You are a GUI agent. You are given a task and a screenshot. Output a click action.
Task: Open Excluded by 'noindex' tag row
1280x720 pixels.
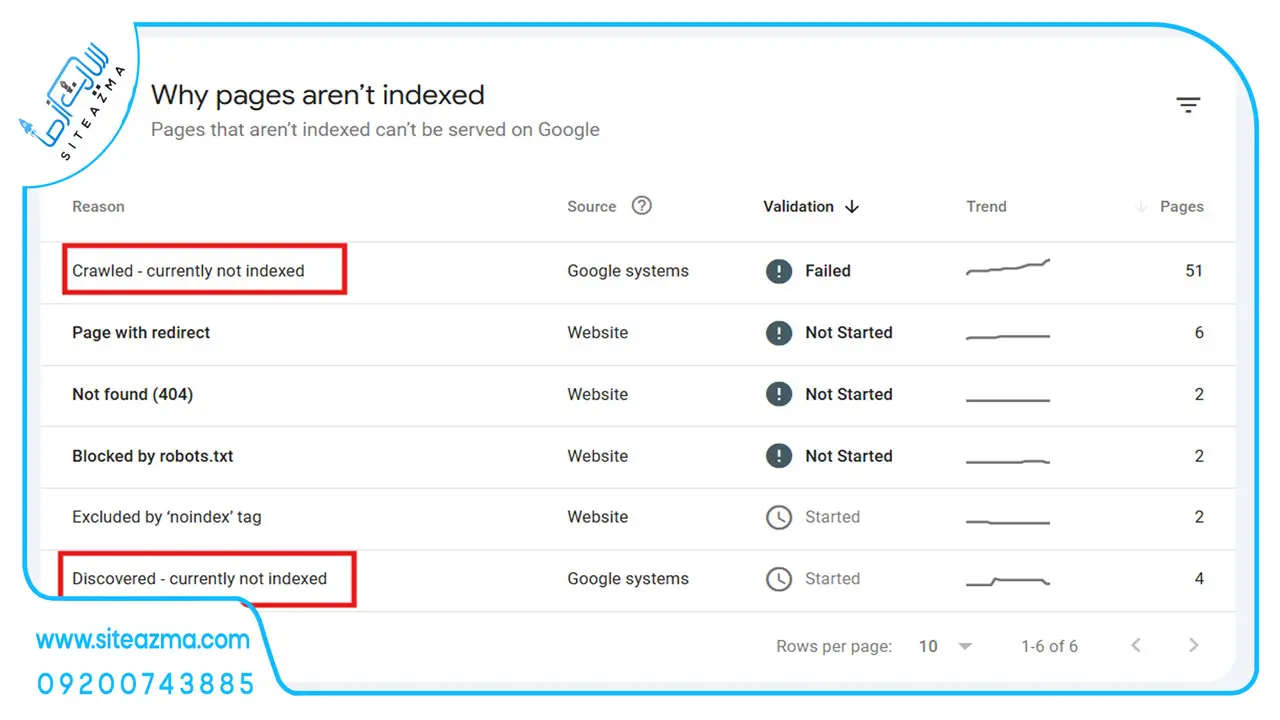tap(638, 517)
